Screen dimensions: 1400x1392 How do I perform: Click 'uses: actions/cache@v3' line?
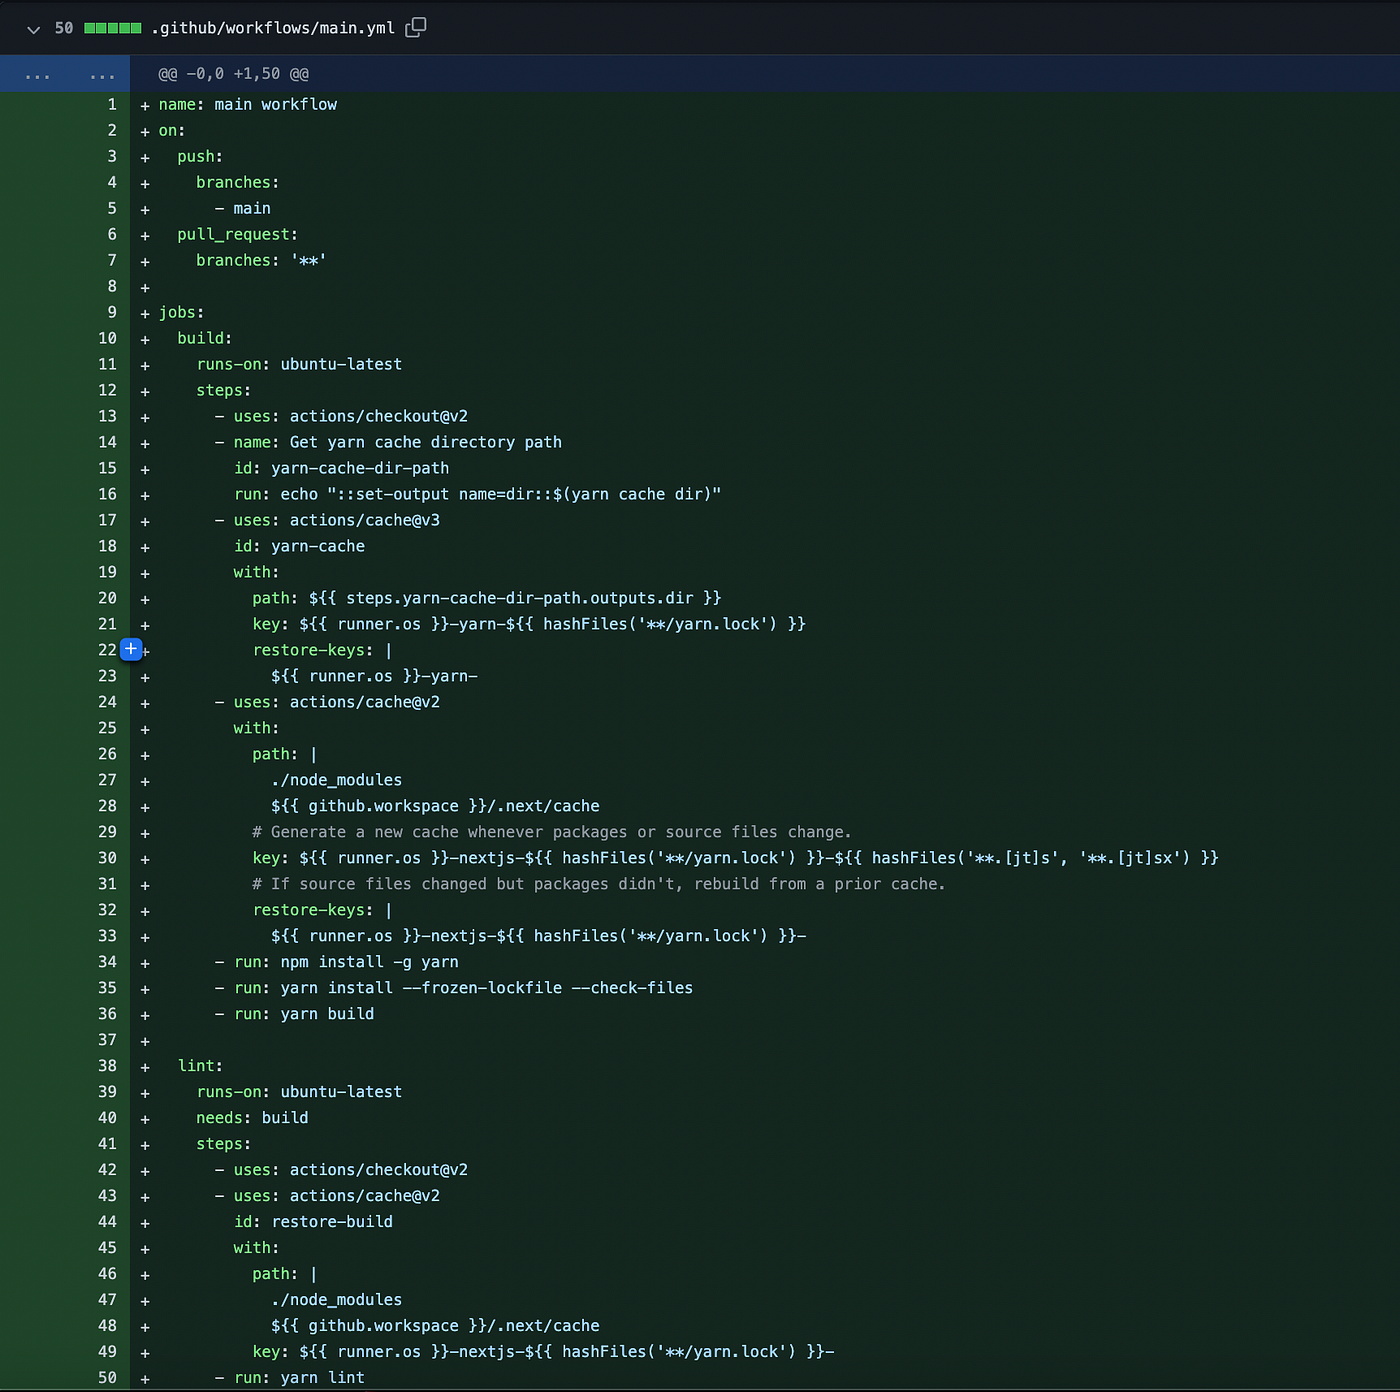coord(337,520)
